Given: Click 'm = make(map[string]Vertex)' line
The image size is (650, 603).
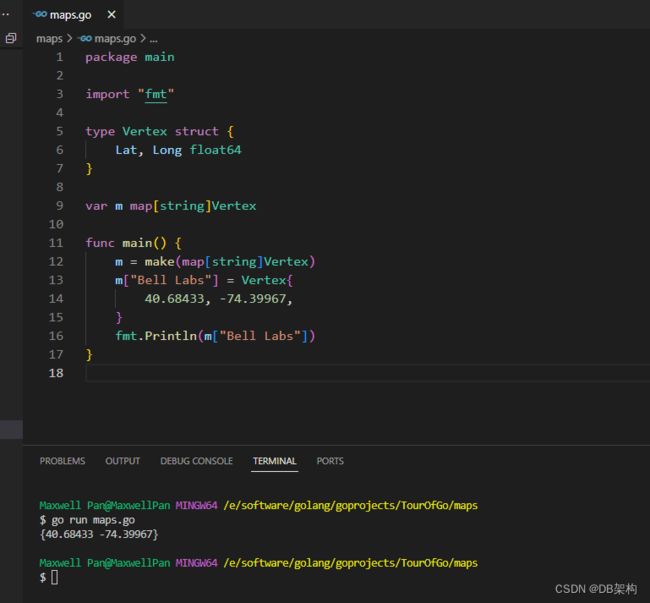Looking at the screenshot, I should click(215, 262).
